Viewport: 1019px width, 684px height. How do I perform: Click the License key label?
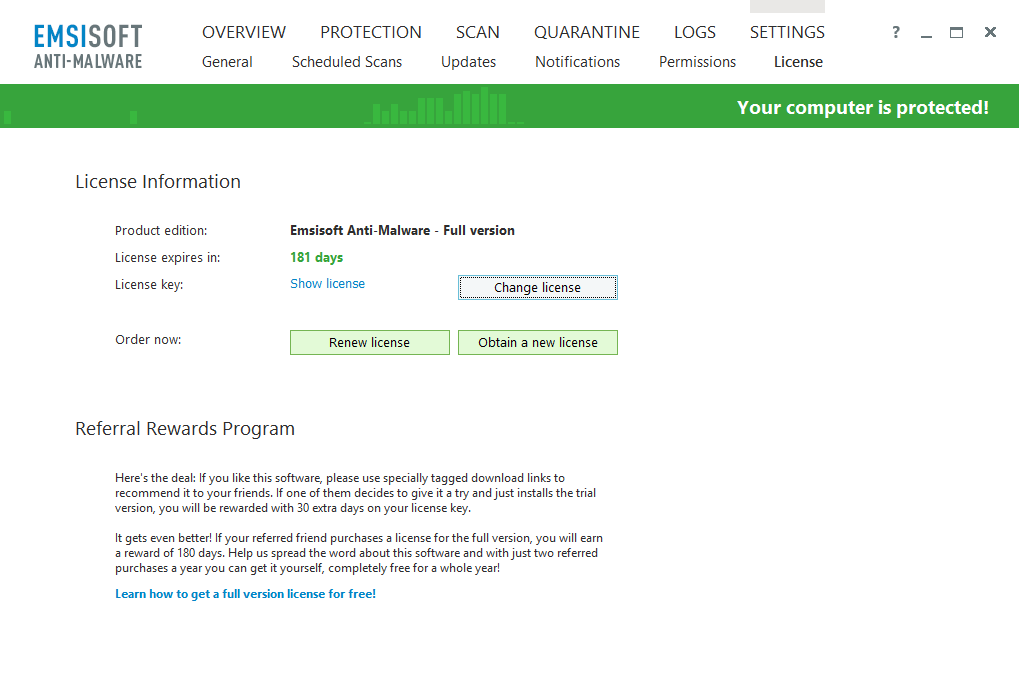149,285
